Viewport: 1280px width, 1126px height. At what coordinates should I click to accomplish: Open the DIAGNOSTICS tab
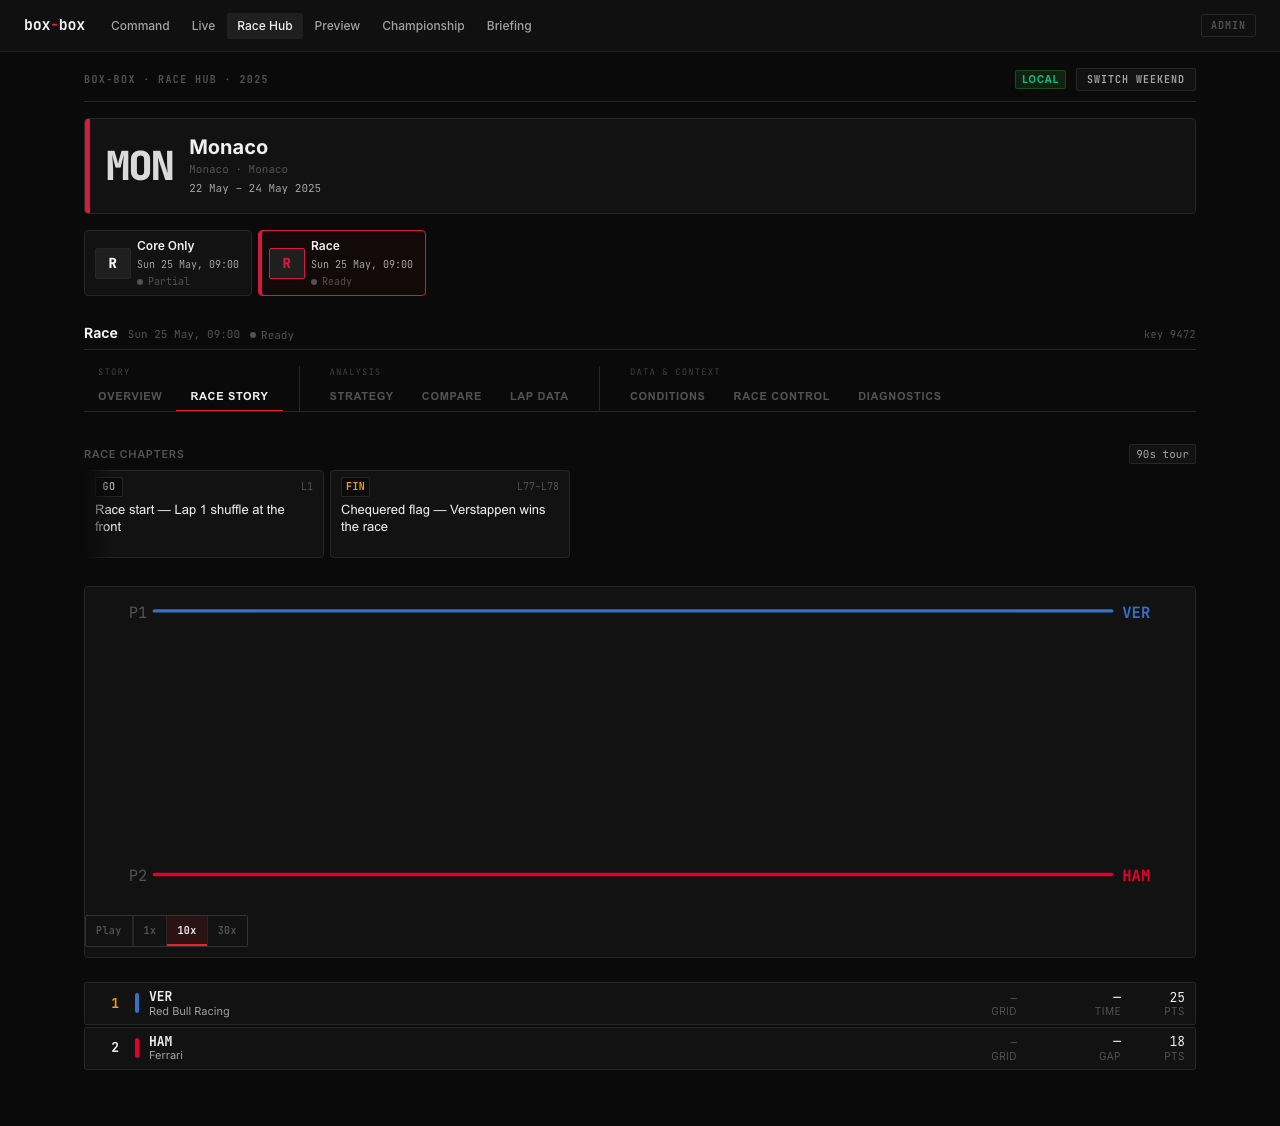(900, 396)
